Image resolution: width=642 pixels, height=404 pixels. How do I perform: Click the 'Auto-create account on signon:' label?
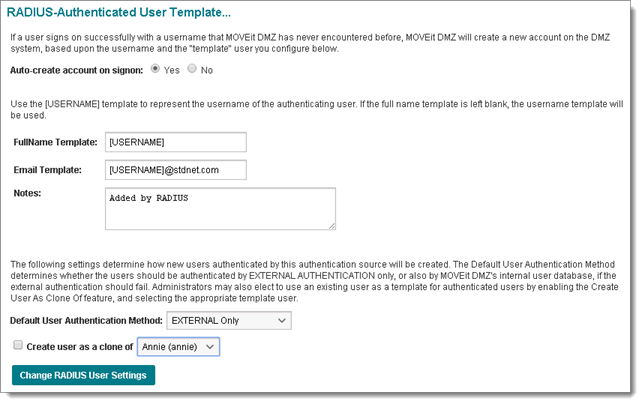(76, 70)
